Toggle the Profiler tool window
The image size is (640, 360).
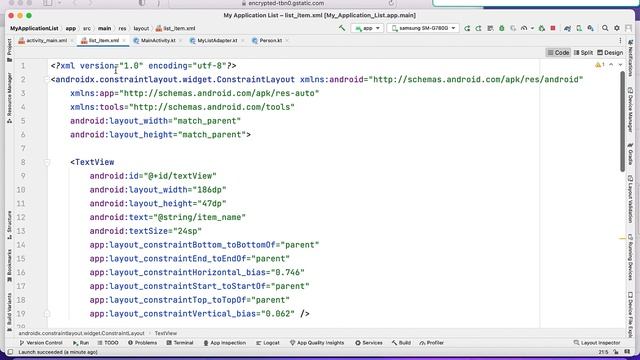pyautogui.click(x=431, y=343)
